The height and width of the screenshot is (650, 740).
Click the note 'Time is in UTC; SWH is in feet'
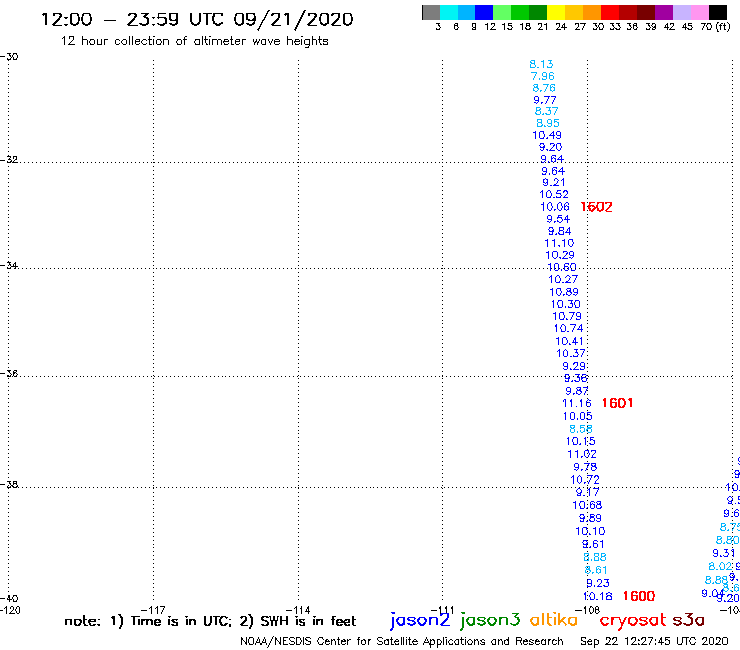210,621
